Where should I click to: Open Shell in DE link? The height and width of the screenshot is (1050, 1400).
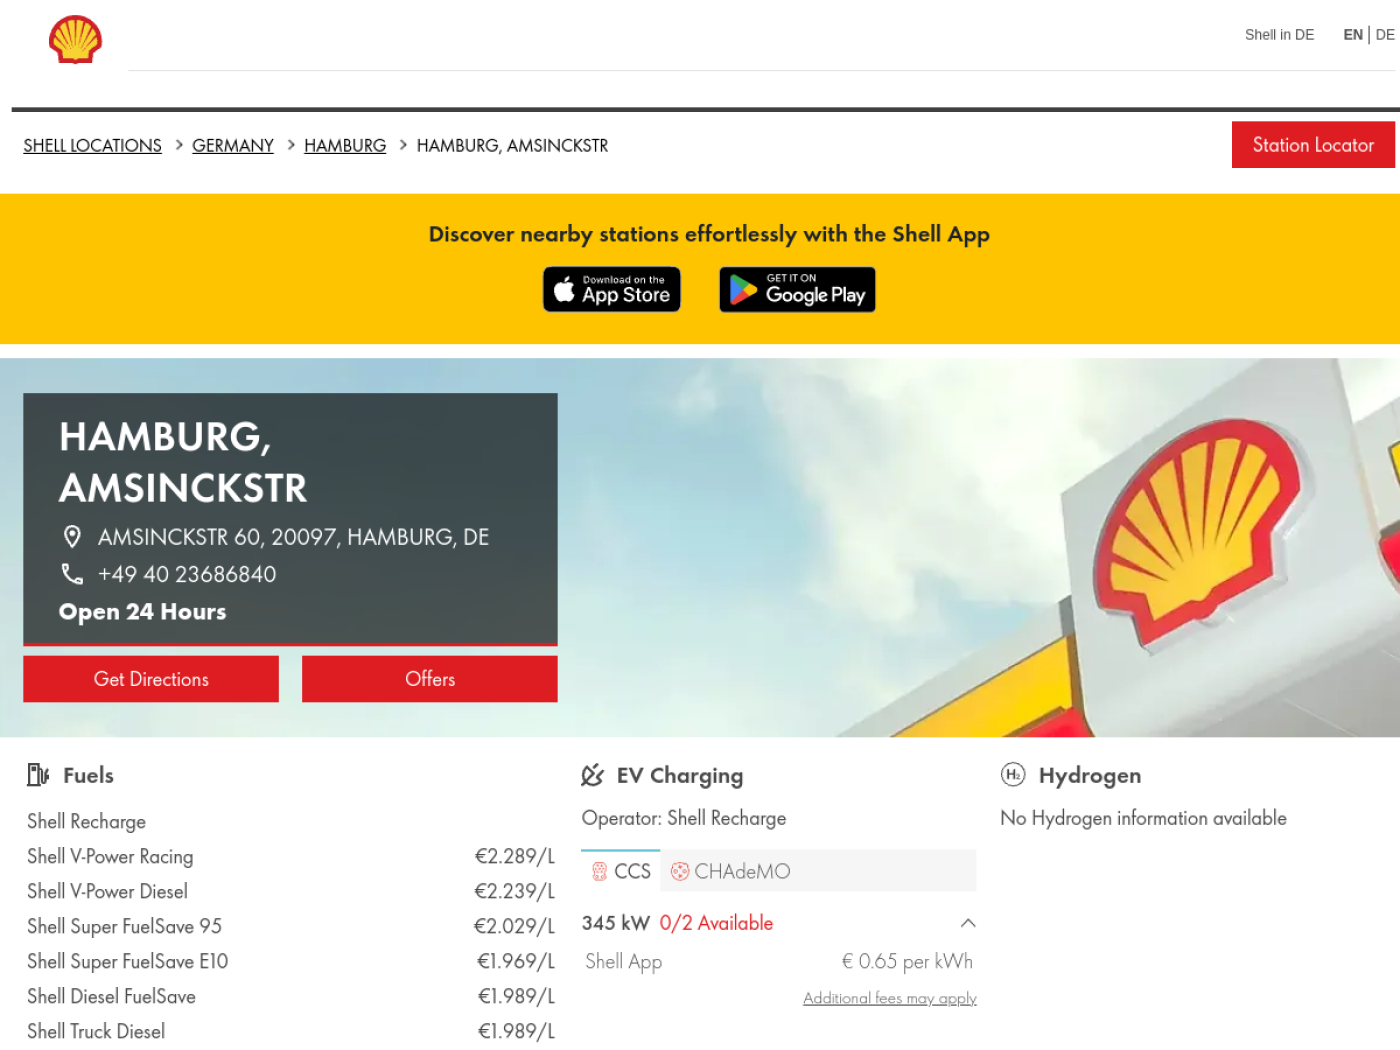pyautogui.click(x=1279, y=35)
